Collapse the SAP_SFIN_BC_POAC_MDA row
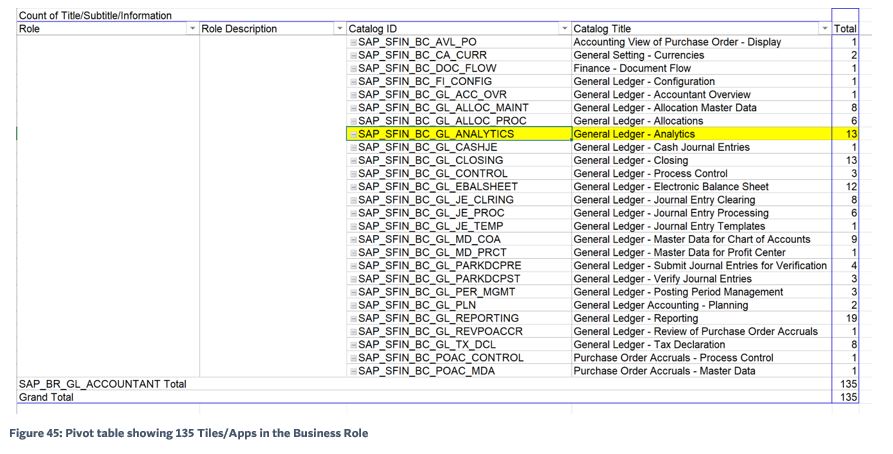Image resolution: width=893 pixels, height=454 pixels. [x=353, y=371]
